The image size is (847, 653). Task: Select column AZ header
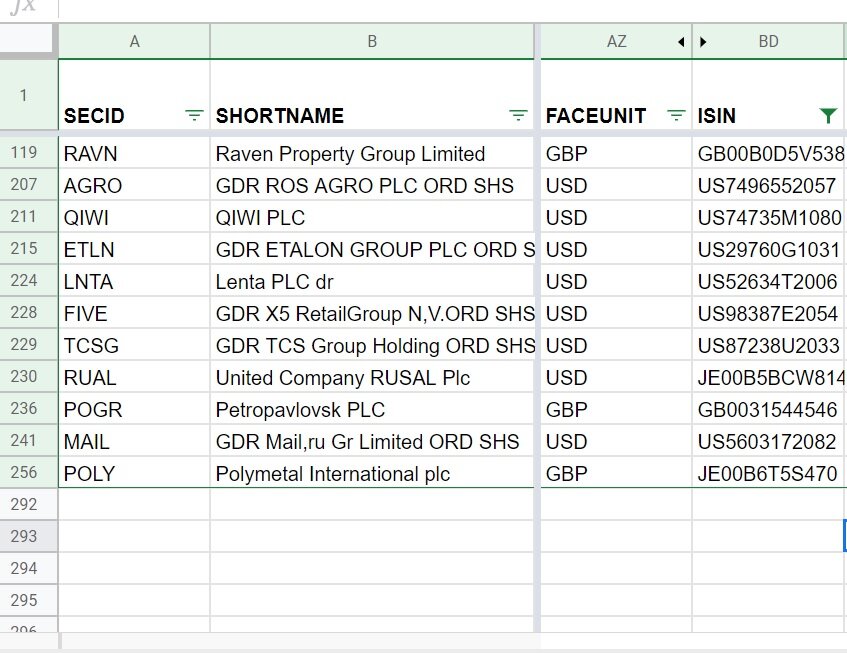coord(616,41)
